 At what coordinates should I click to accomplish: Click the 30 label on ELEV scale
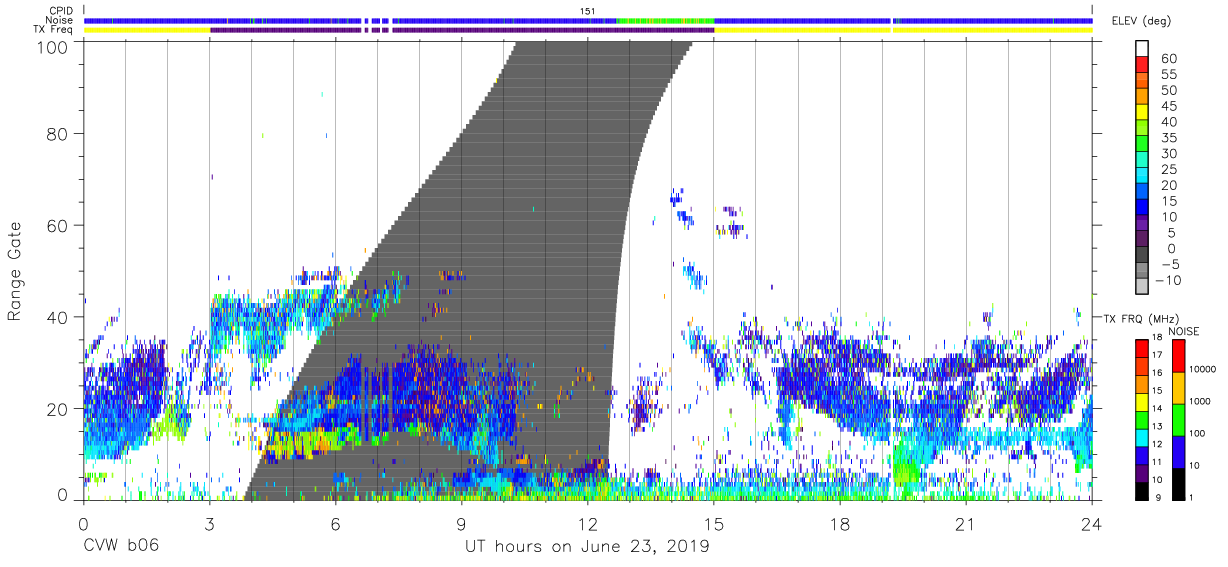click(x=1169, y=153)
